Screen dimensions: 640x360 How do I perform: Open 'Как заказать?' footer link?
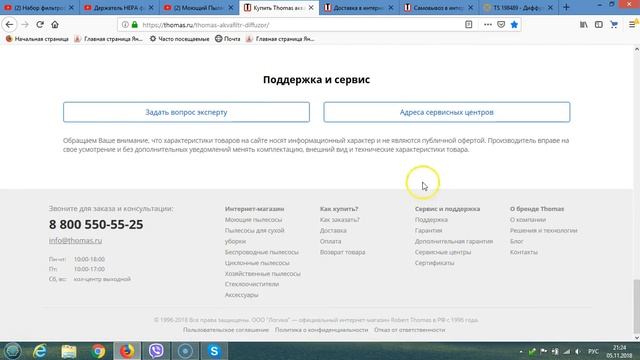pos(340,220)
